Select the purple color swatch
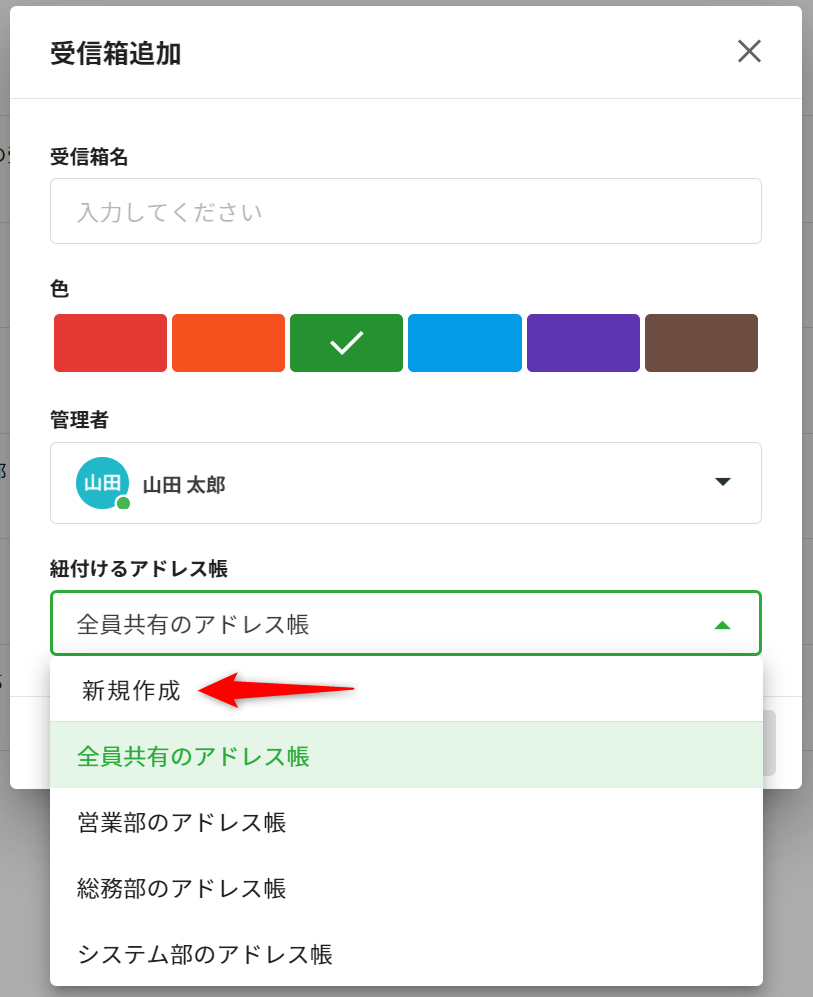813x997 pixels. tap(583, 343)
